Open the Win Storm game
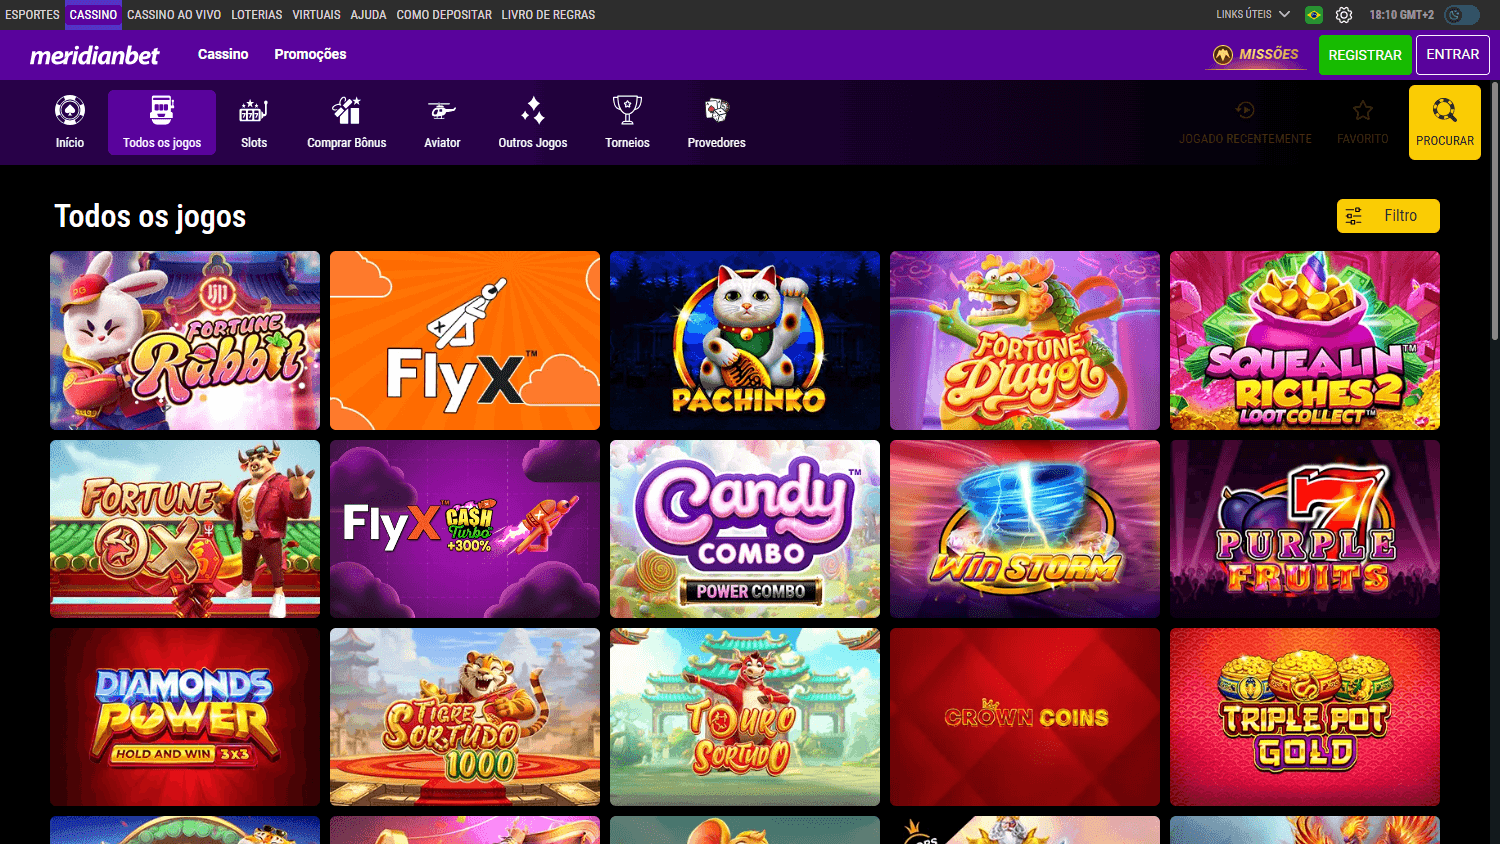Image resolution: width=1500 pixels, height=844 pixels. click(1025, 529)
